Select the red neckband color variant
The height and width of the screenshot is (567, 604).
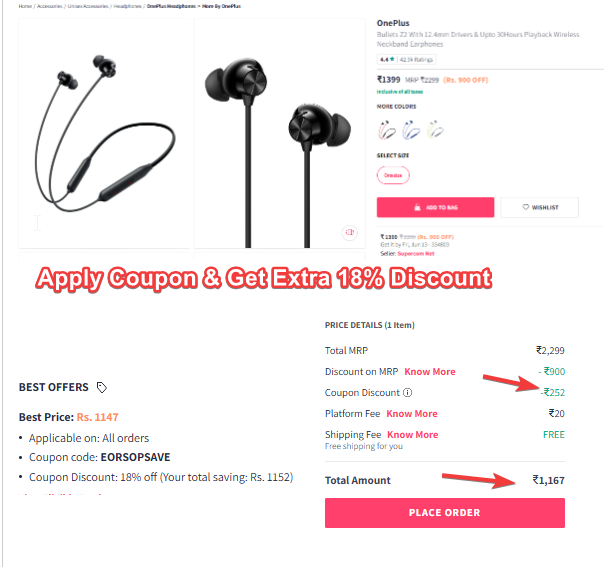coord(387,130)
